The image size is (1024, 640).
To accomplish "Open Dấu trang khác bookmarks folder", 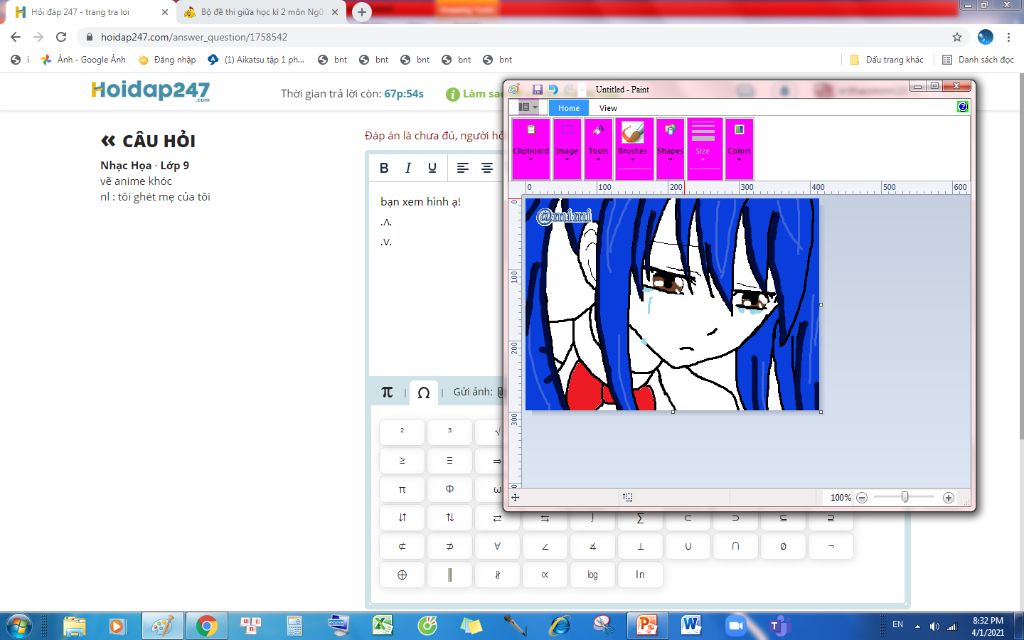I will (886, 59).
